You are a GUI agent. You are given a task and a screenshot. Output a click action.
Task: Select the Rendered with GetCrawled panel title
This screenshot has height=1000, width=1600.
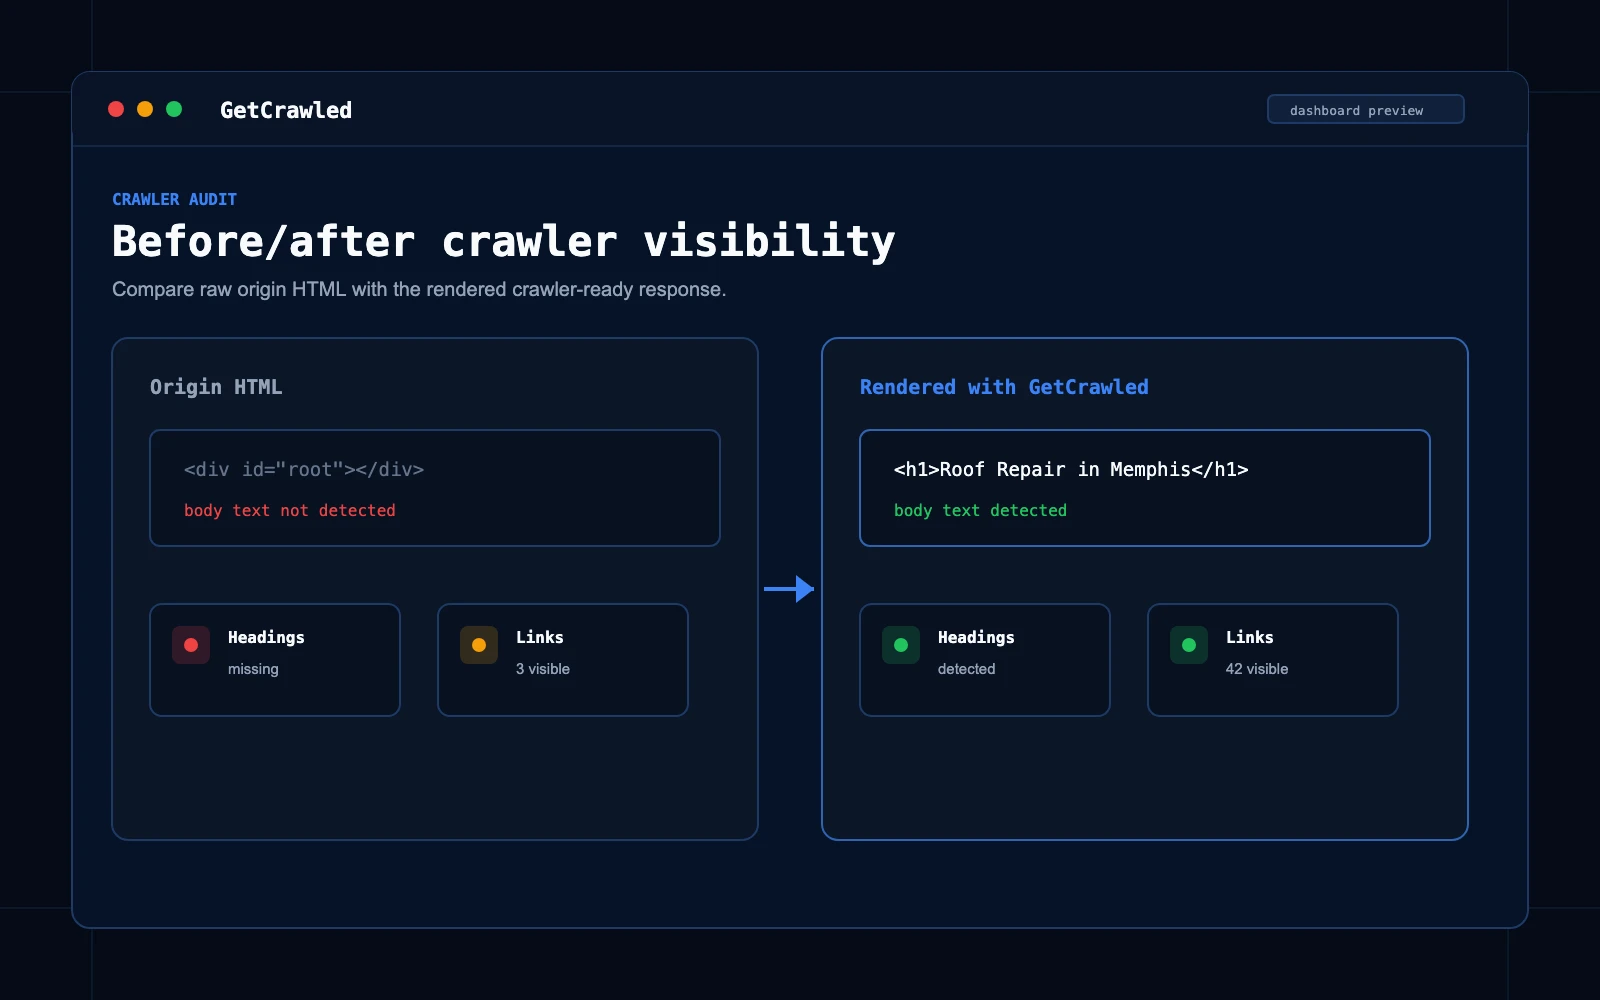[x=1004, y=387]
